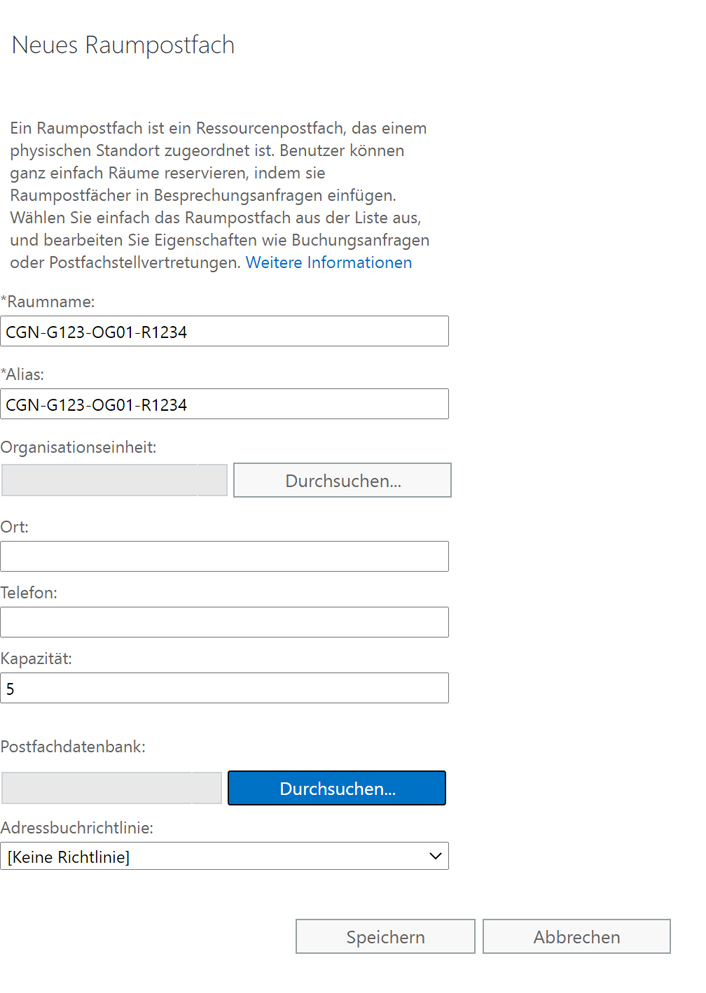Click into the Raumname input field
This screenshot has height=993, width=706.
pos(224,331)
